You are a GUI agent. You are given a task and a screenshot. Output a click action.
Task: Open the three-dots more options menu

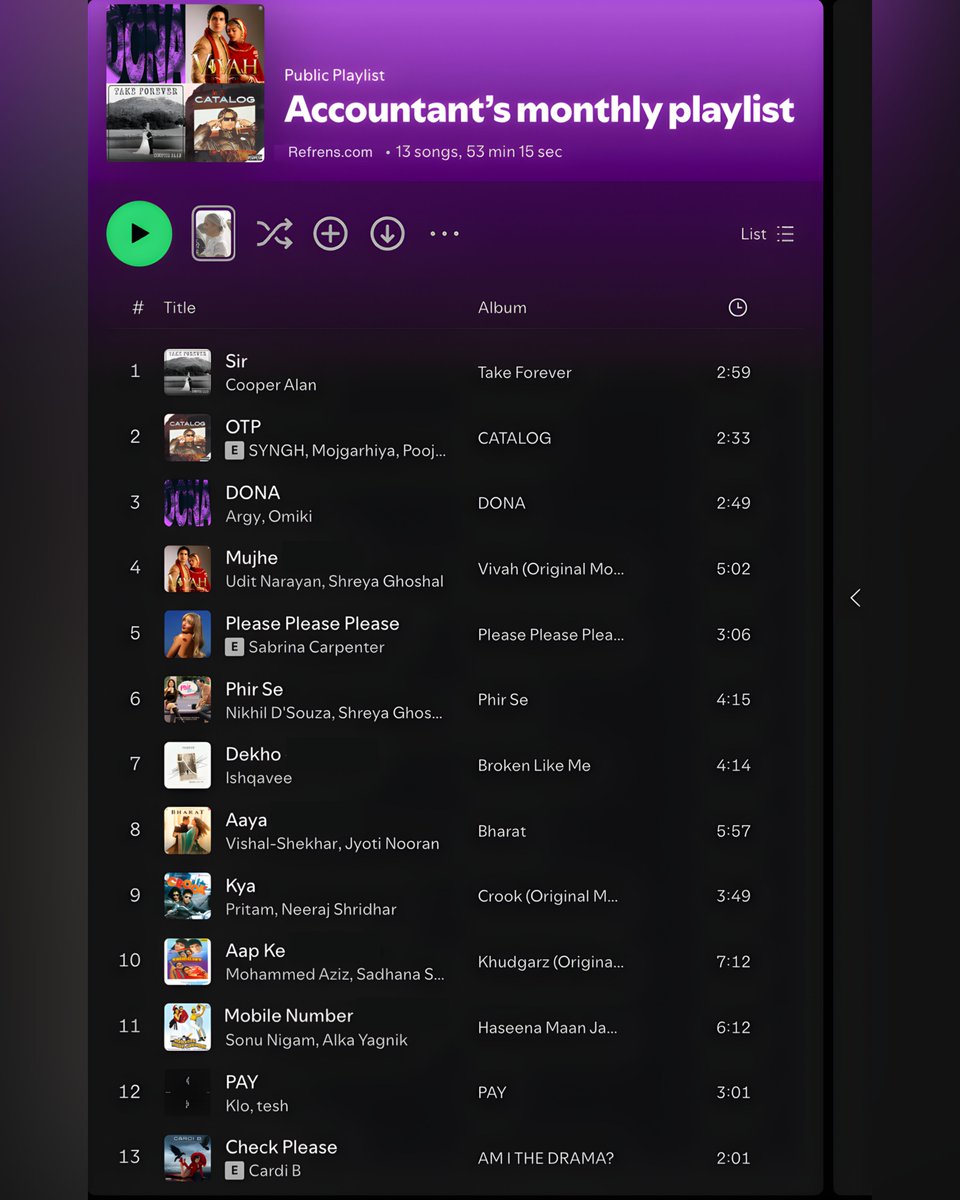tap(444, 234)
